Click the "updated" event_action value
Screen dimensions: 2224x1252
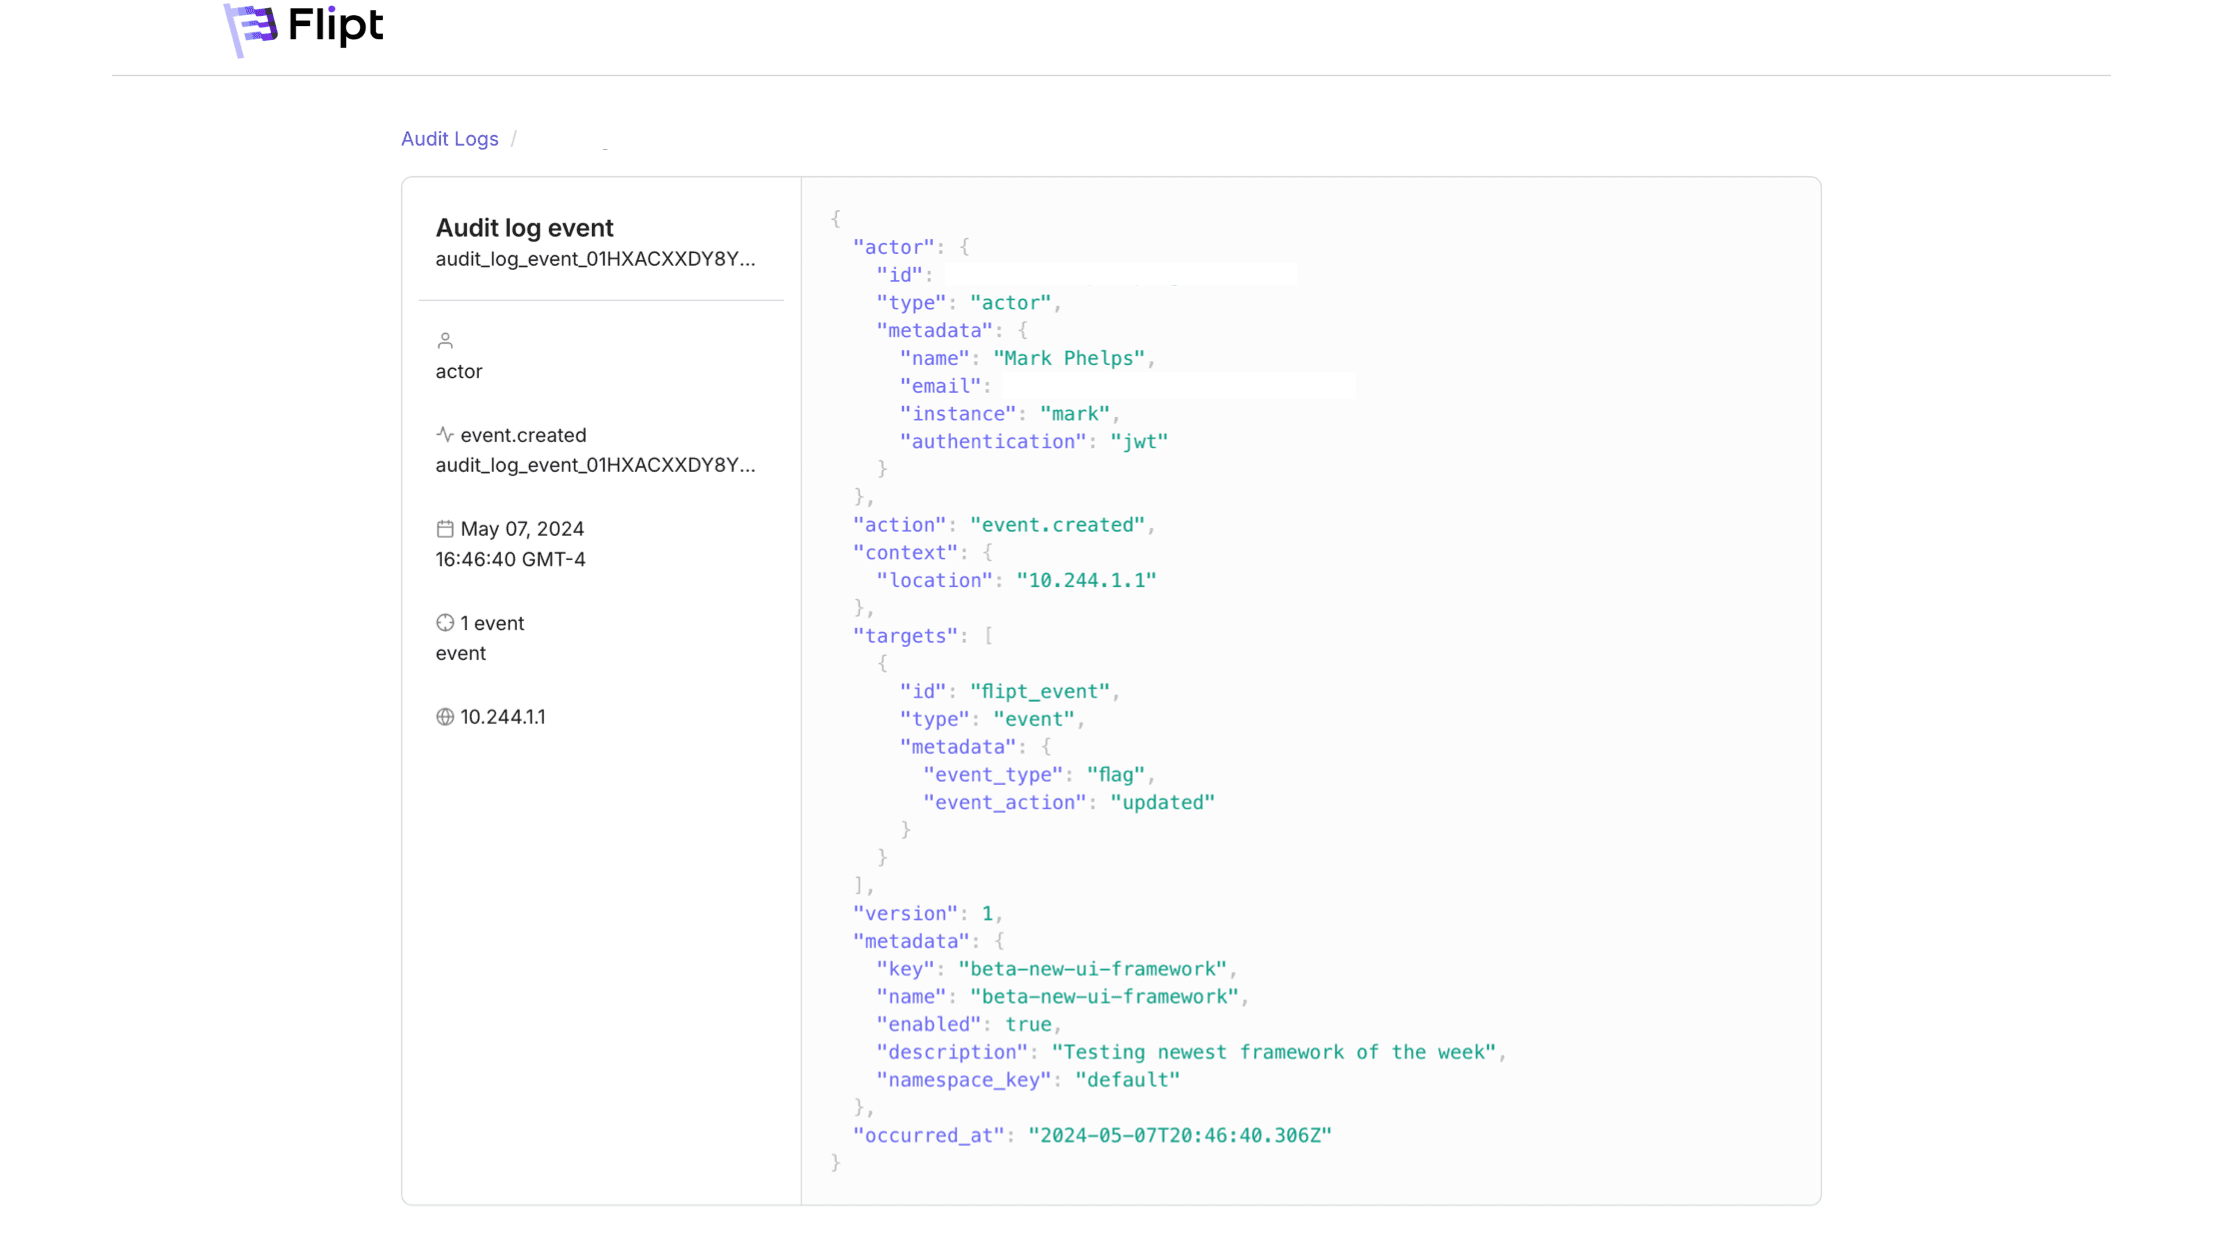coord(1162,802)
